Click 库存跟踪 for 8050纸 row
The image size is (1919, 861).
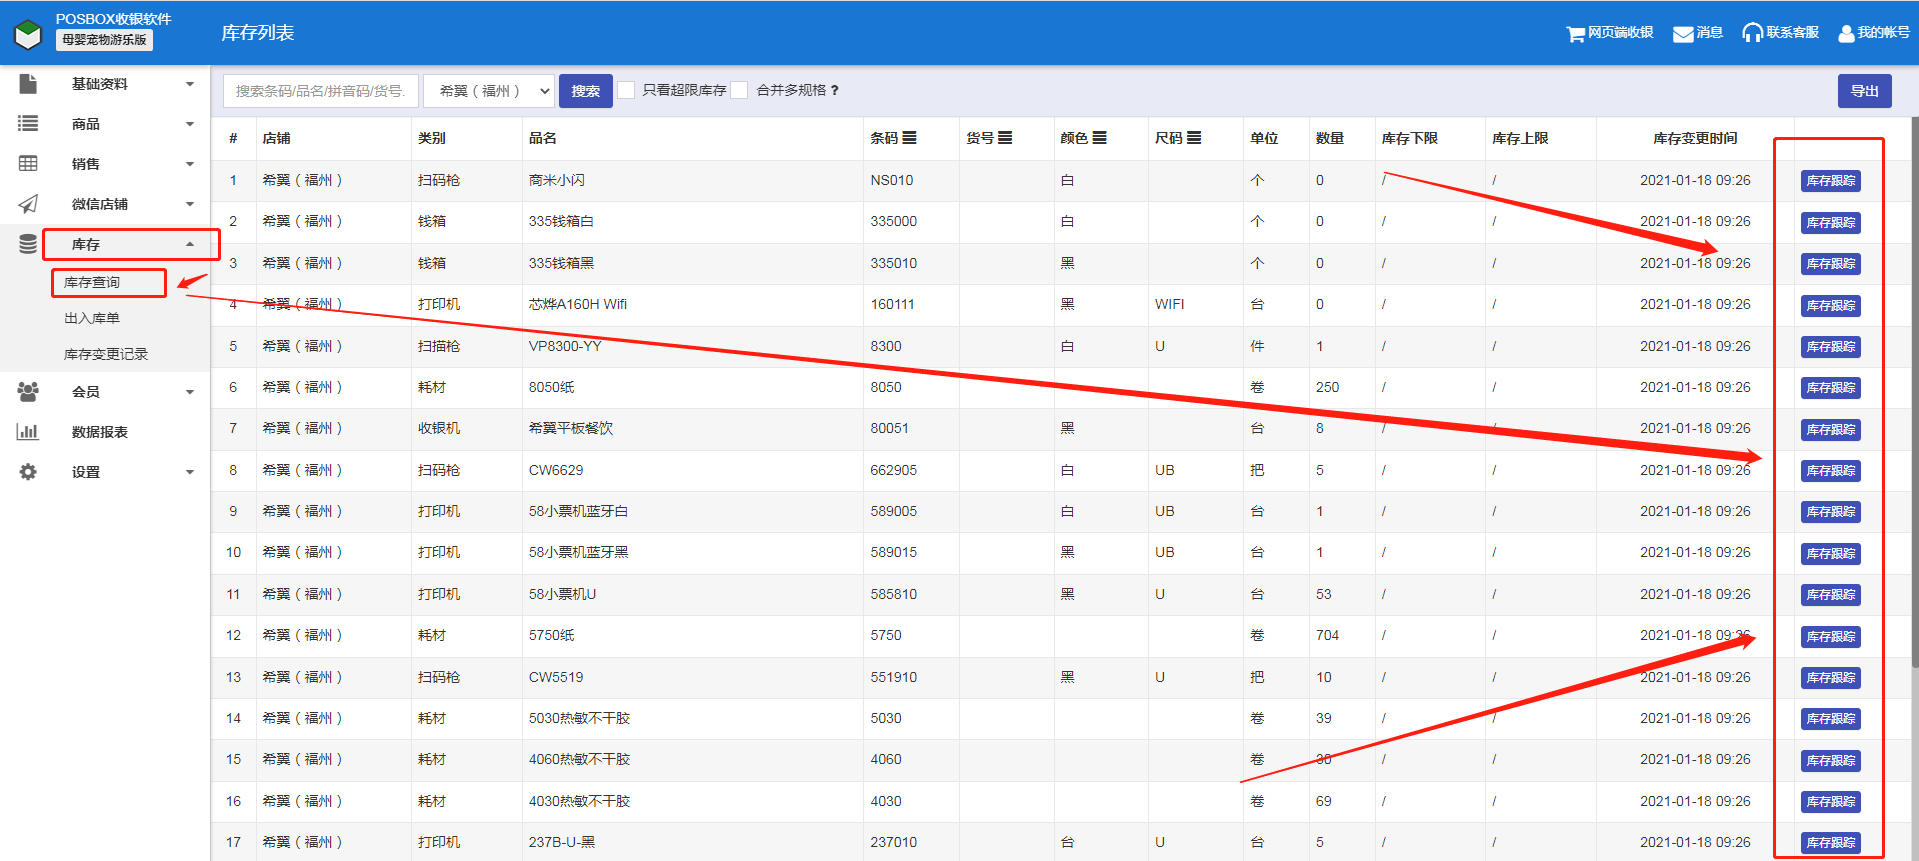[x=1831, y=388]
